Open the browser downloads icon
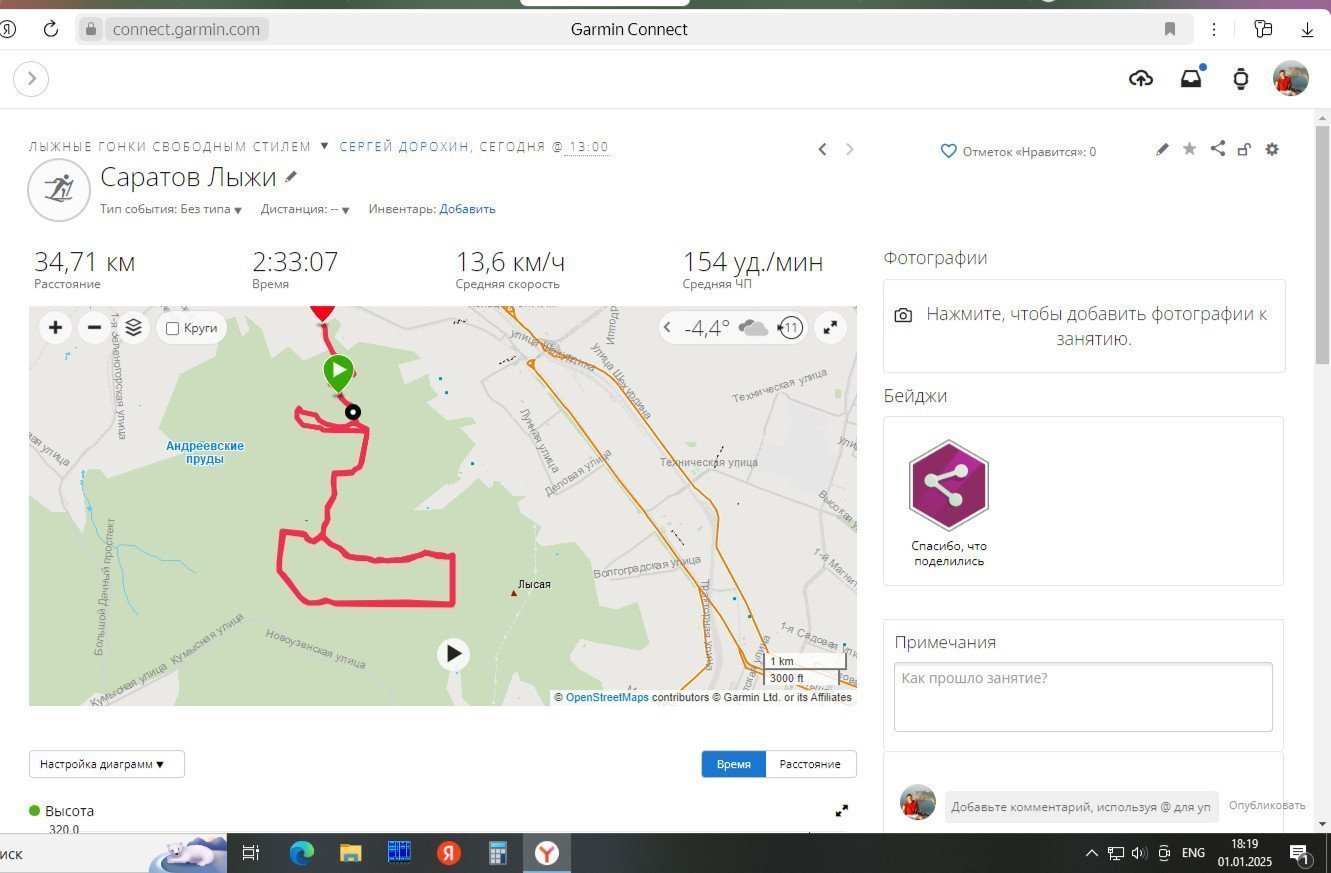 (x=1307, y=29)
